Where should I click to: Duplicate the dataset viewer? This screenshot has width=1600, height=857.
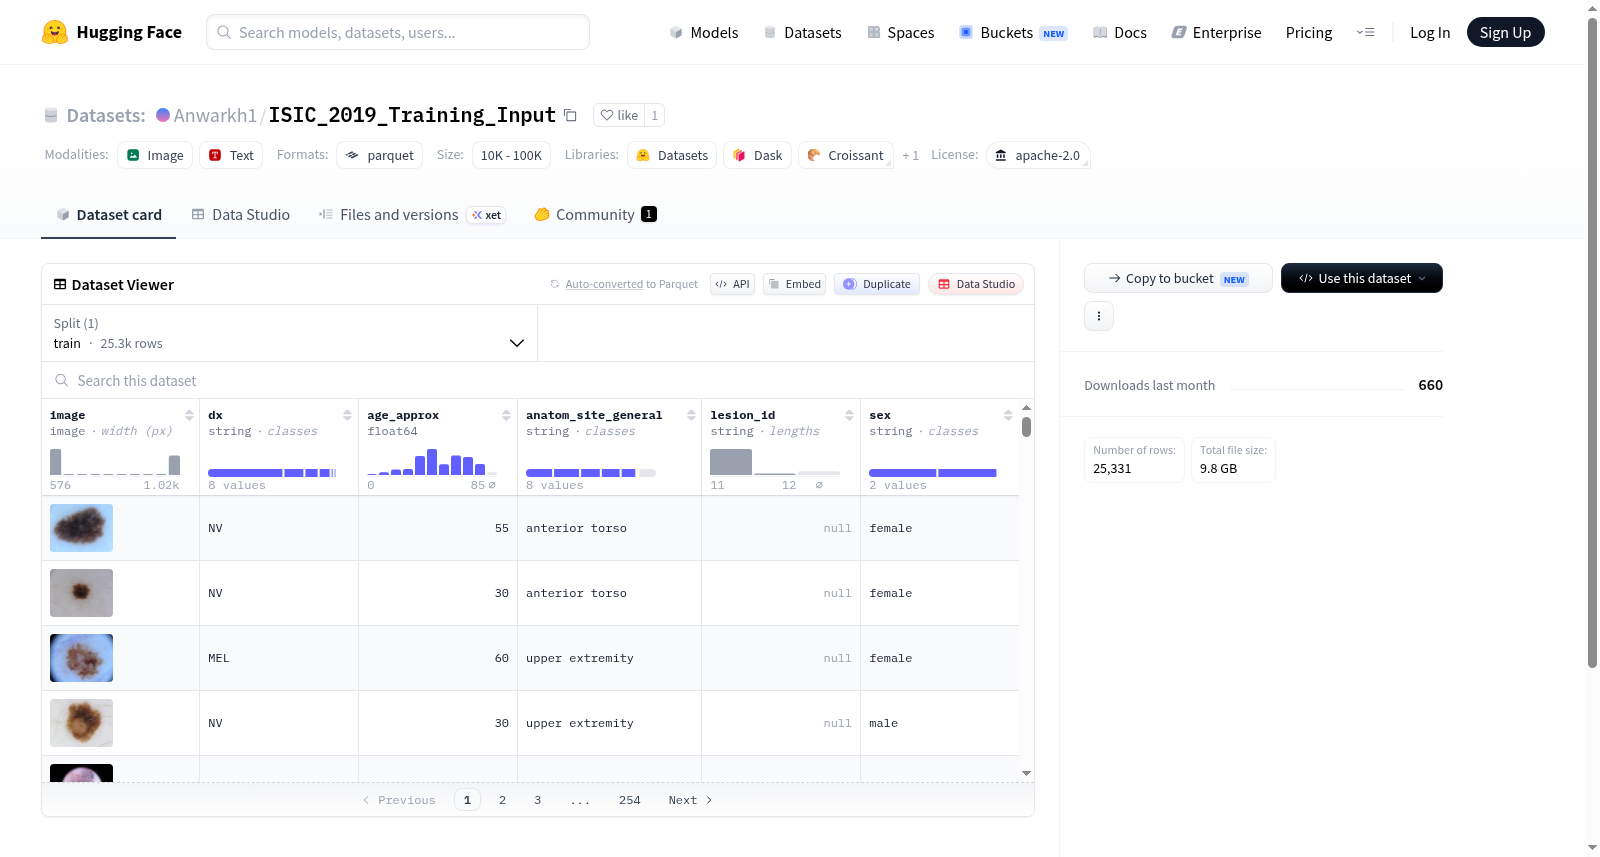point(877,284)
